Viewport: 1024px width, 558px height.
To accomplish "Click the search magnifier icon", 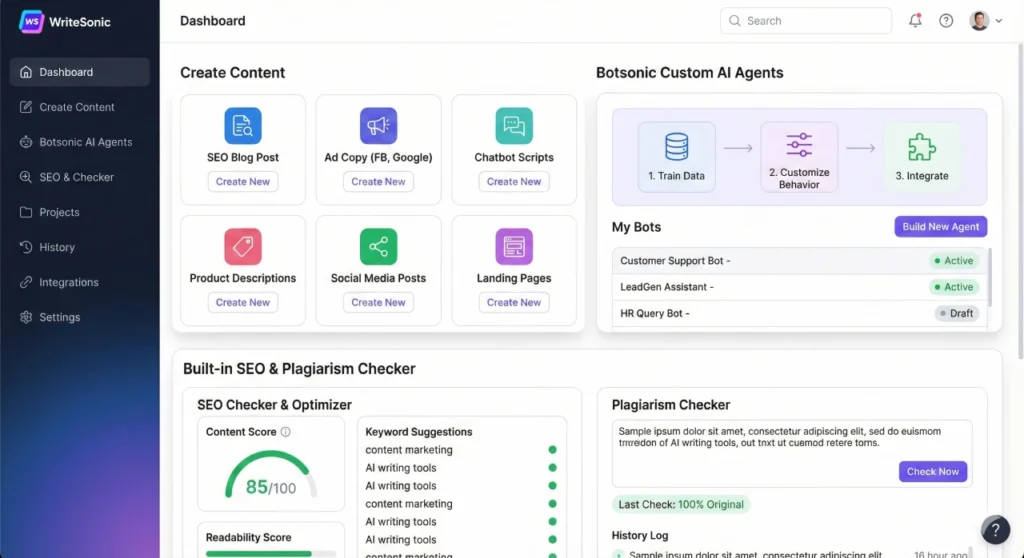I will coord(735,21).
